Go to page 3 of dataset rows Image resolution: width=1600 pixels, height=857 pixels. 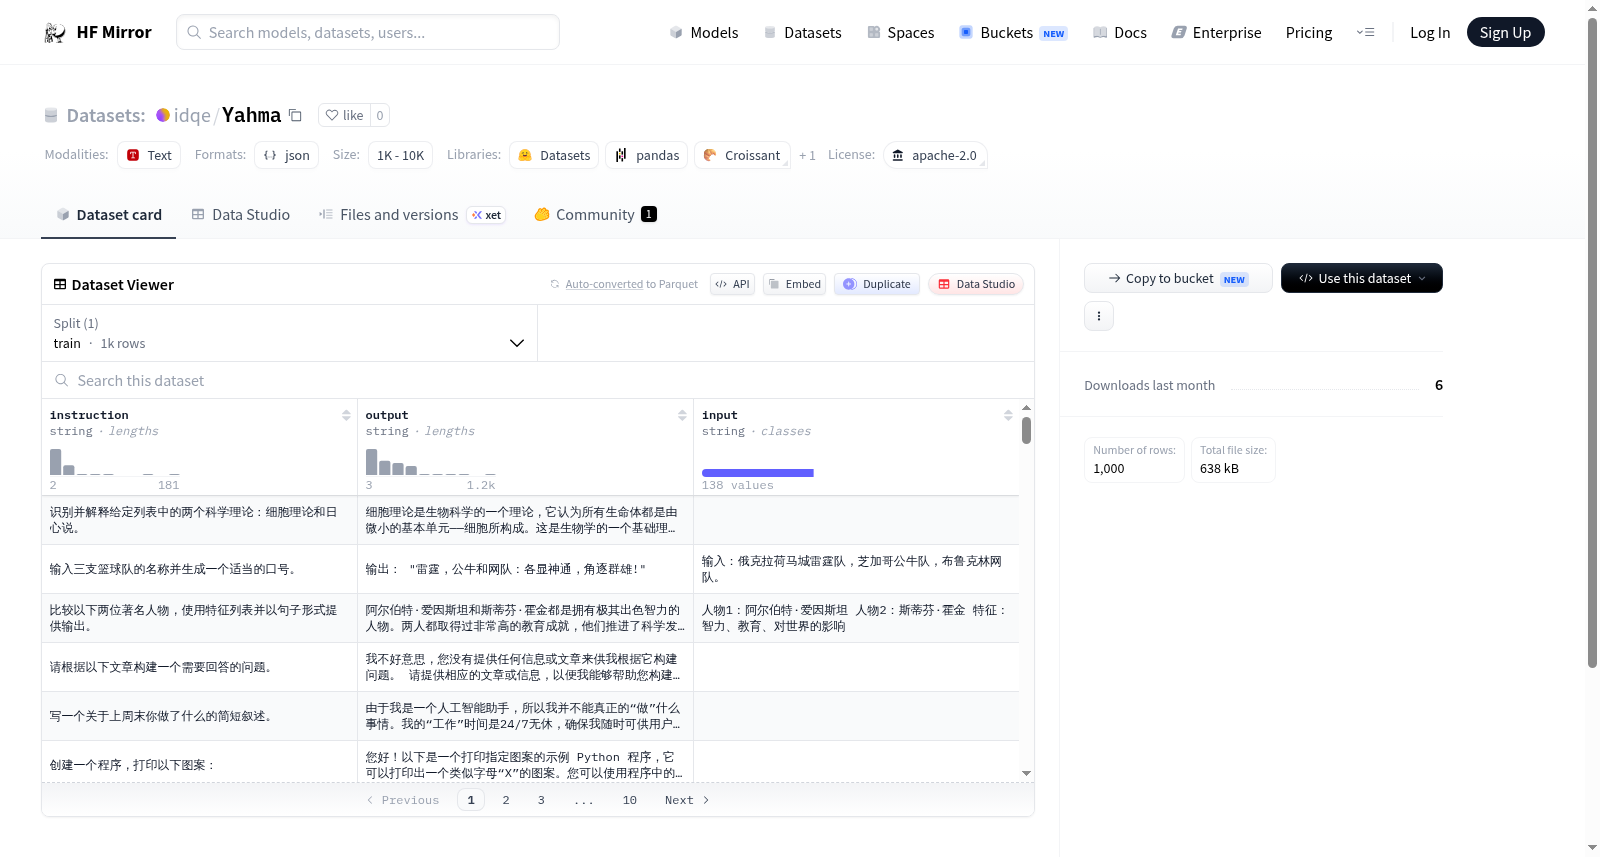pos(541,800)
